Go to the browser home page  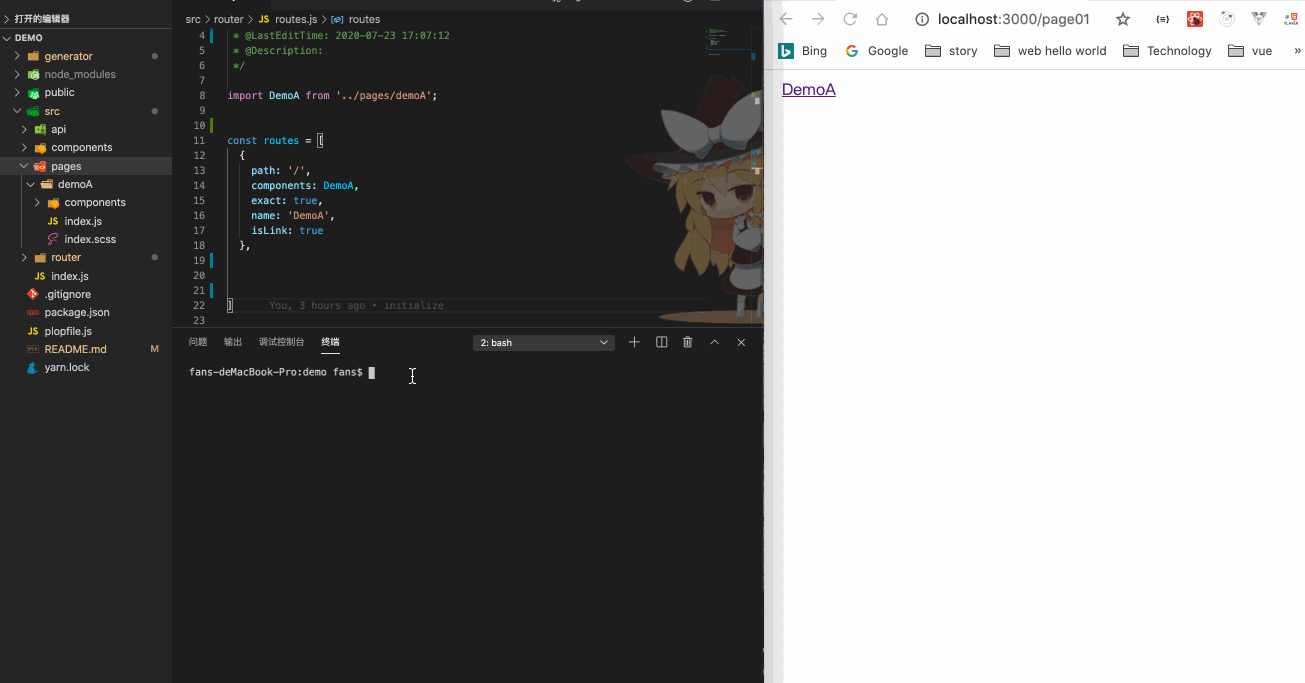882,19
